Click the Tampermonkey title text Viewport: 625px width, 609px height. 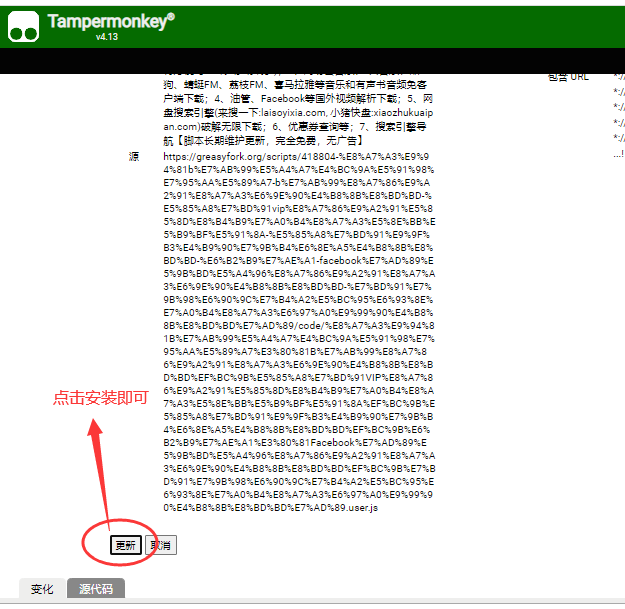pyautogui.click(x=111, y=22)
